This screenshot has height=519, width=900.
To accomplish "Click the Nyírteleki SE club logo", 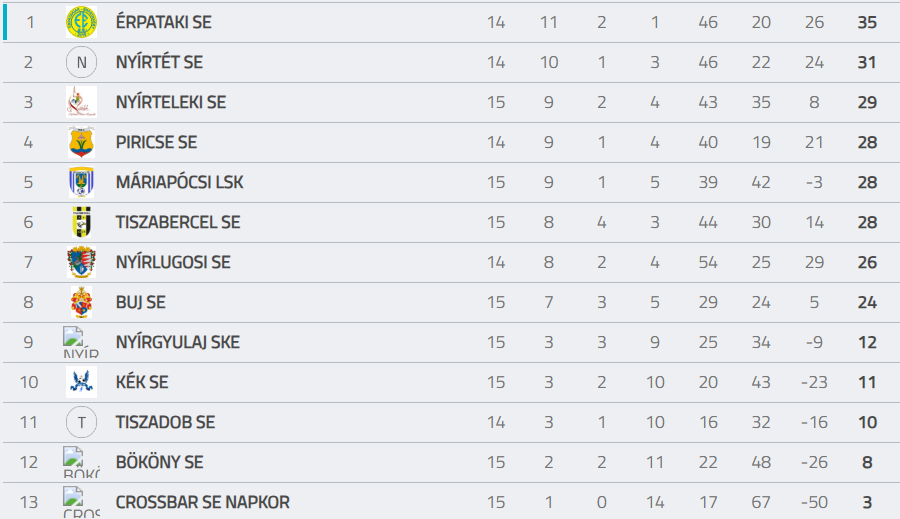I will [x=82, y=102].
